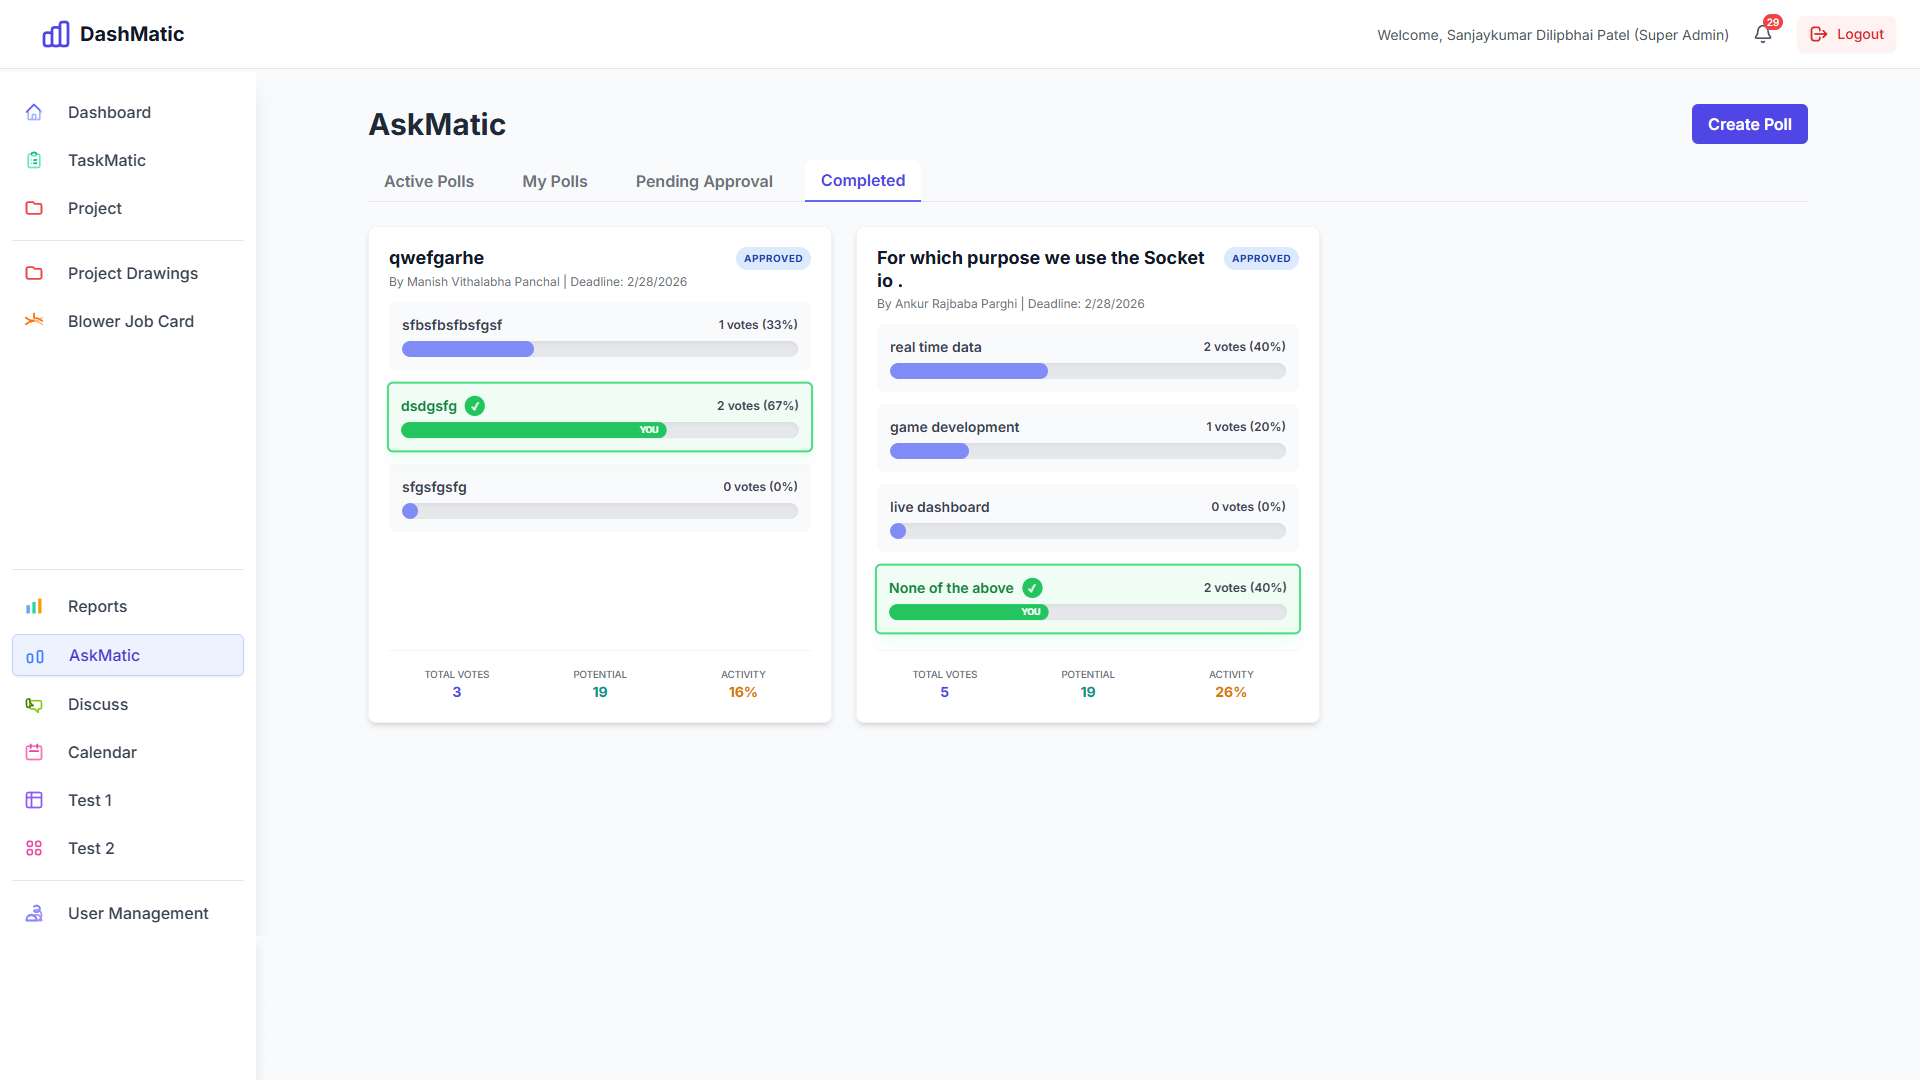The width and height of the screenshot is (1920, 1080).
Task: Open Project Drawings via its folder icon
Action: coord(34,273)
